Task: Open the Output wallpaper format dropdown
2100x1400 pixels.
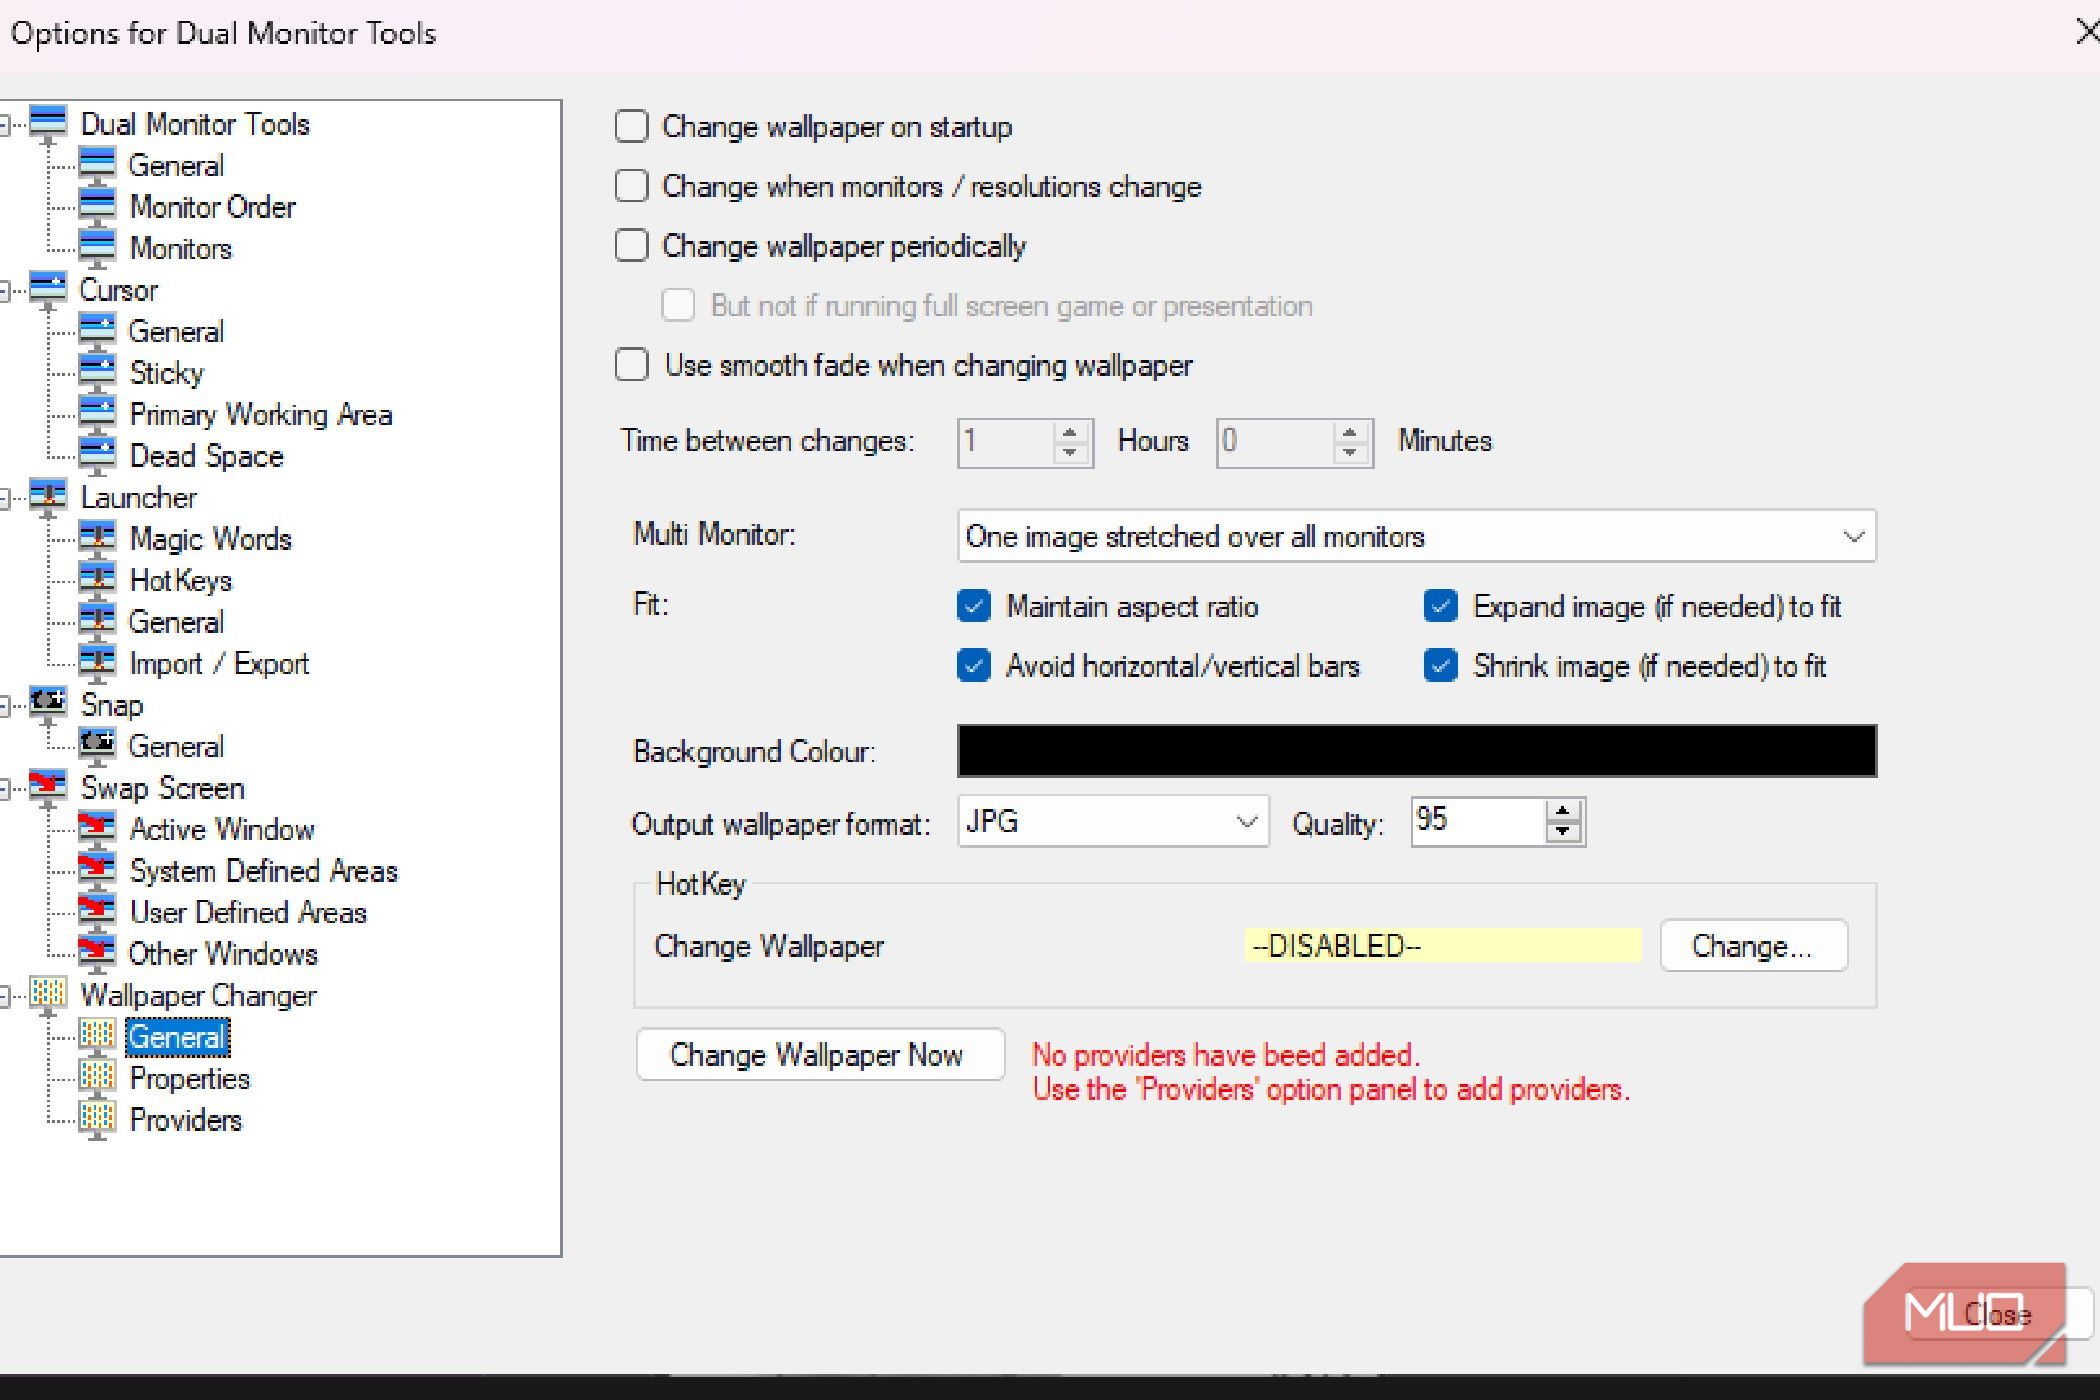Action: coord(1245,821)
